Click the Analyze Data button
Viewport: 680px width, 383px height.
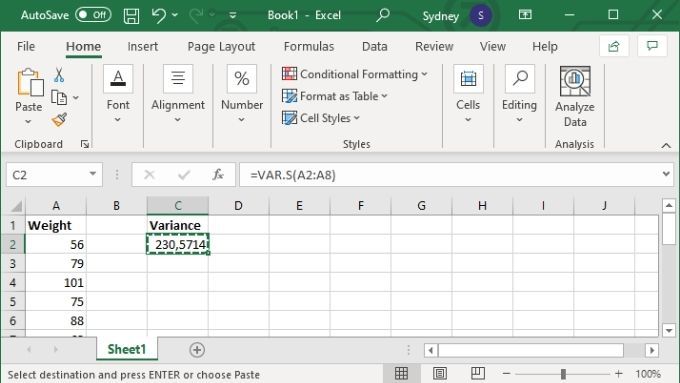pyautogui.click(x=575, y=97)
